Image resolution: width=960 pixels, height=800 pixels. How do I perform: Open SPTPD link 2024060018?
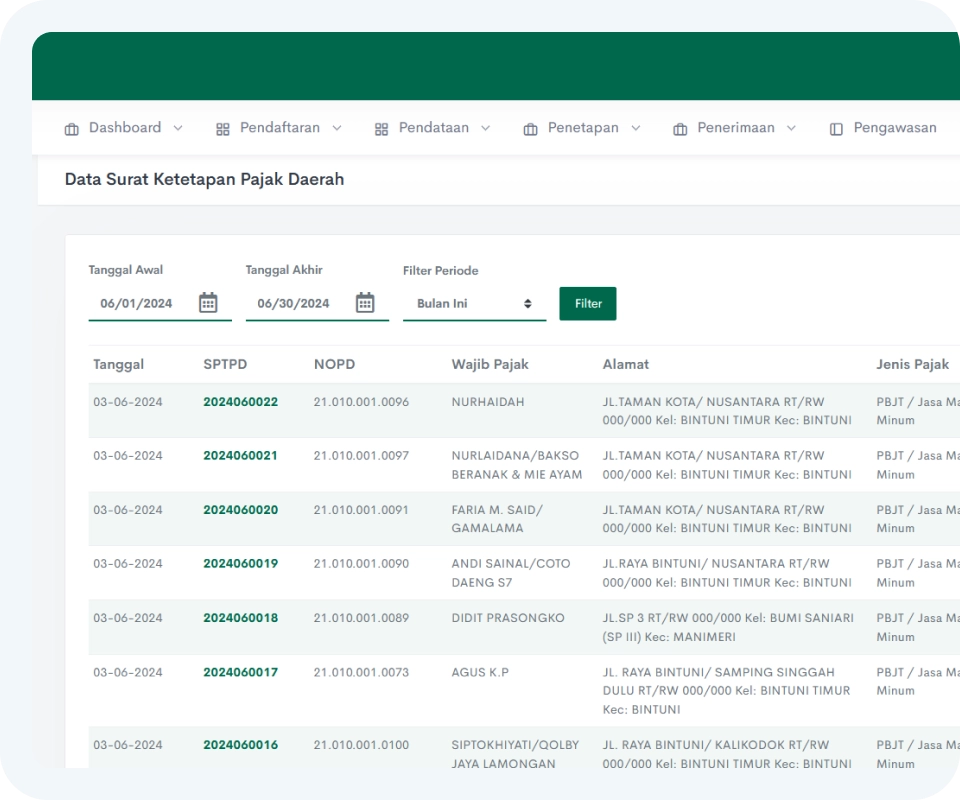pos(241,618)
